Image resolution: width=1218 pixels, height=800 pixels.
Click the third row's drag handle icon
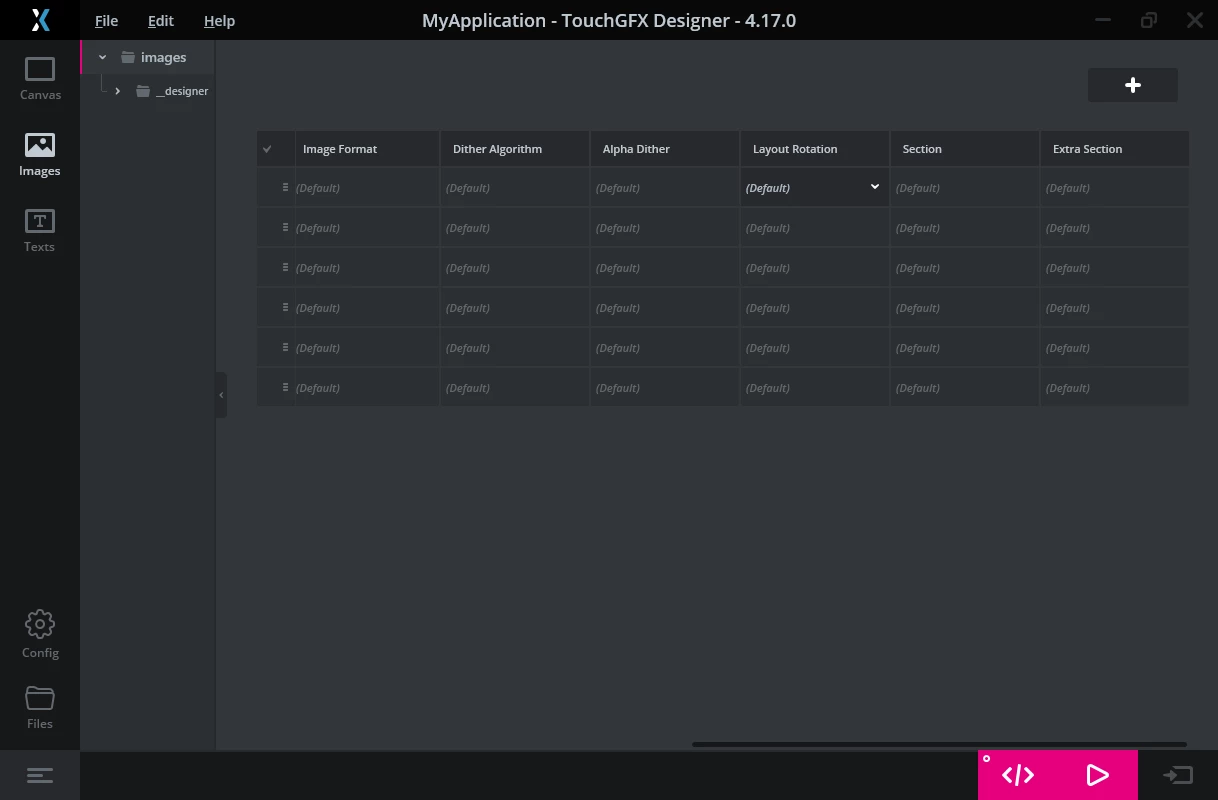[285, 267]
